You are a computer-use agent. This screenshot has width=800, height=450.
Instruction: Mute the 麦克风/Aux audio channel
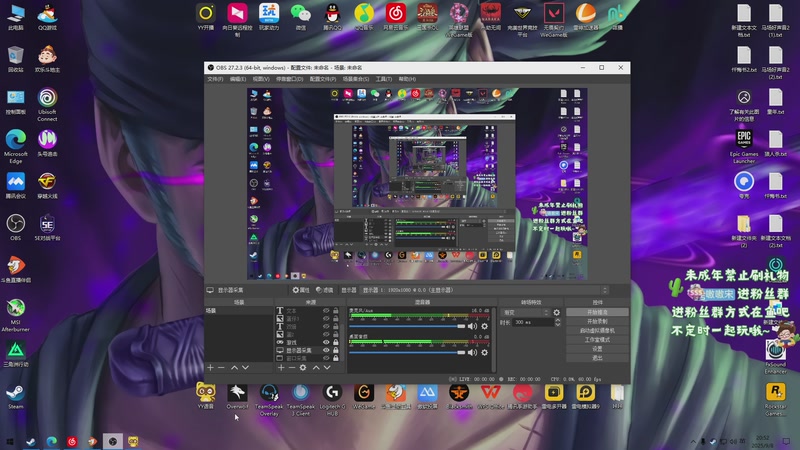tap(472, 326)
